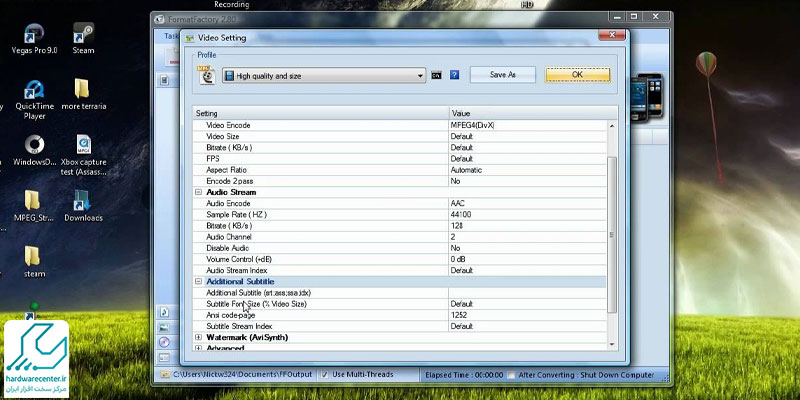The height and width of the screenshot is (400, 800).
Task: Click the audio Bitrate value 128
Action: 528,226
